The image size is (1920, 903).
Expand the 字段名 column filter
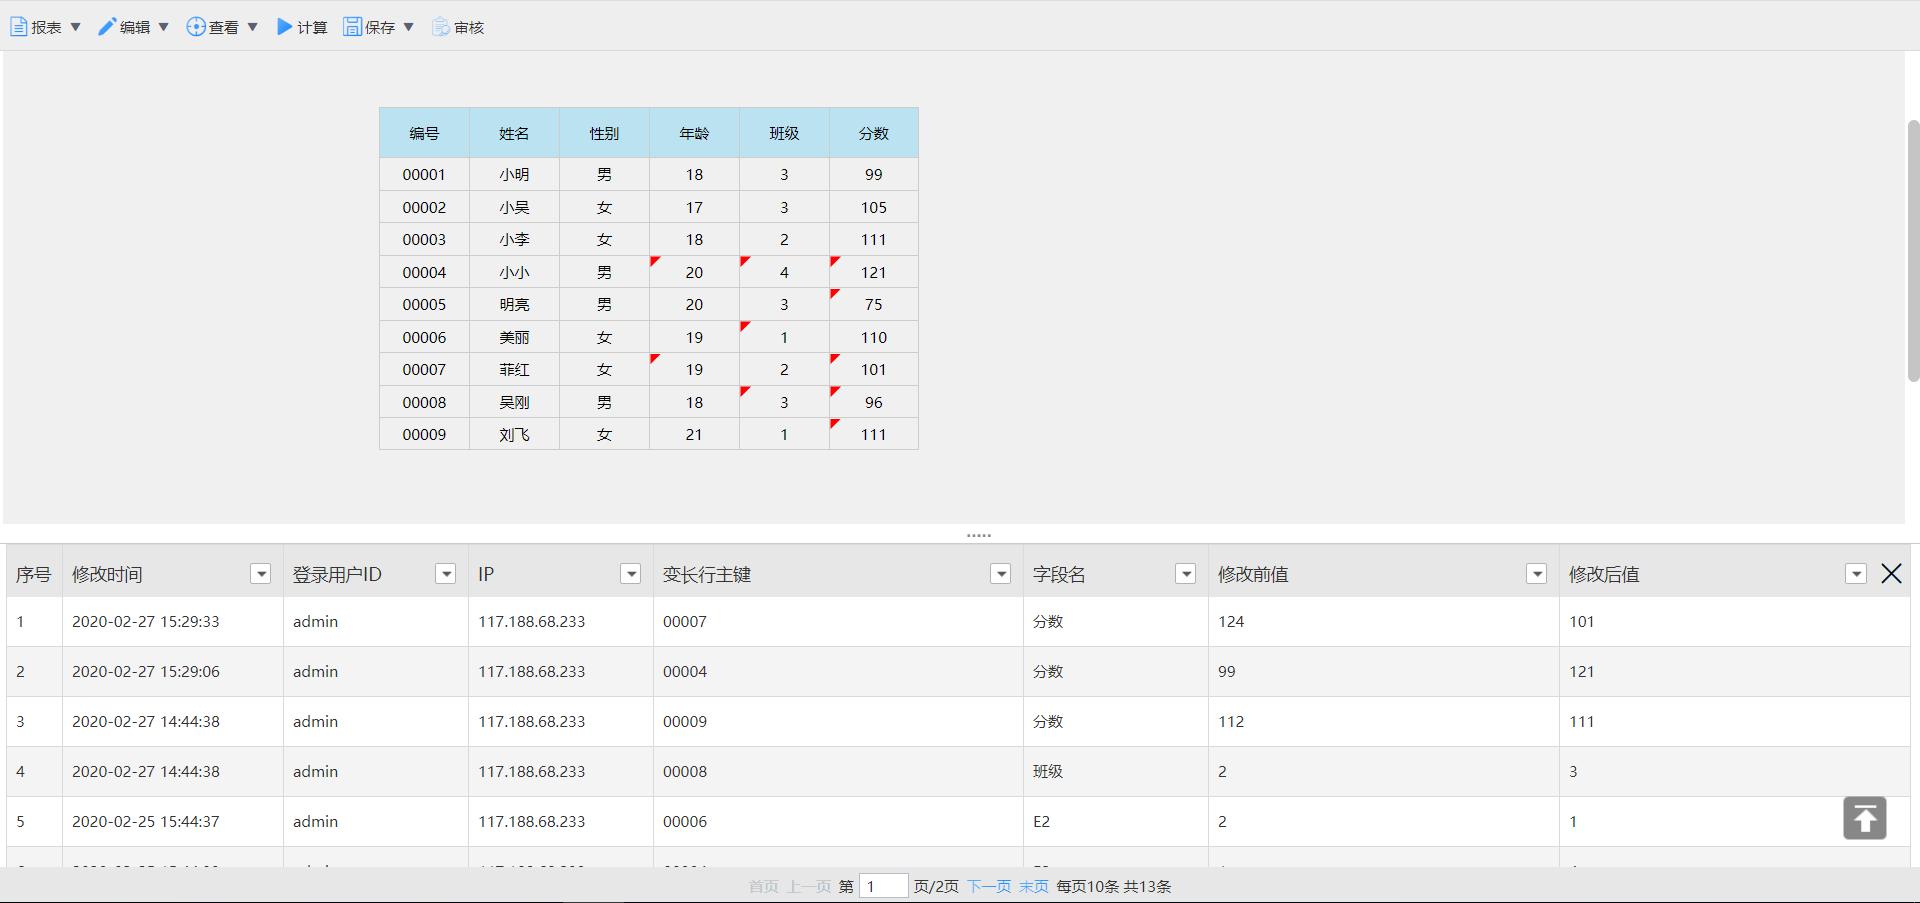[x=1186, y=574]
